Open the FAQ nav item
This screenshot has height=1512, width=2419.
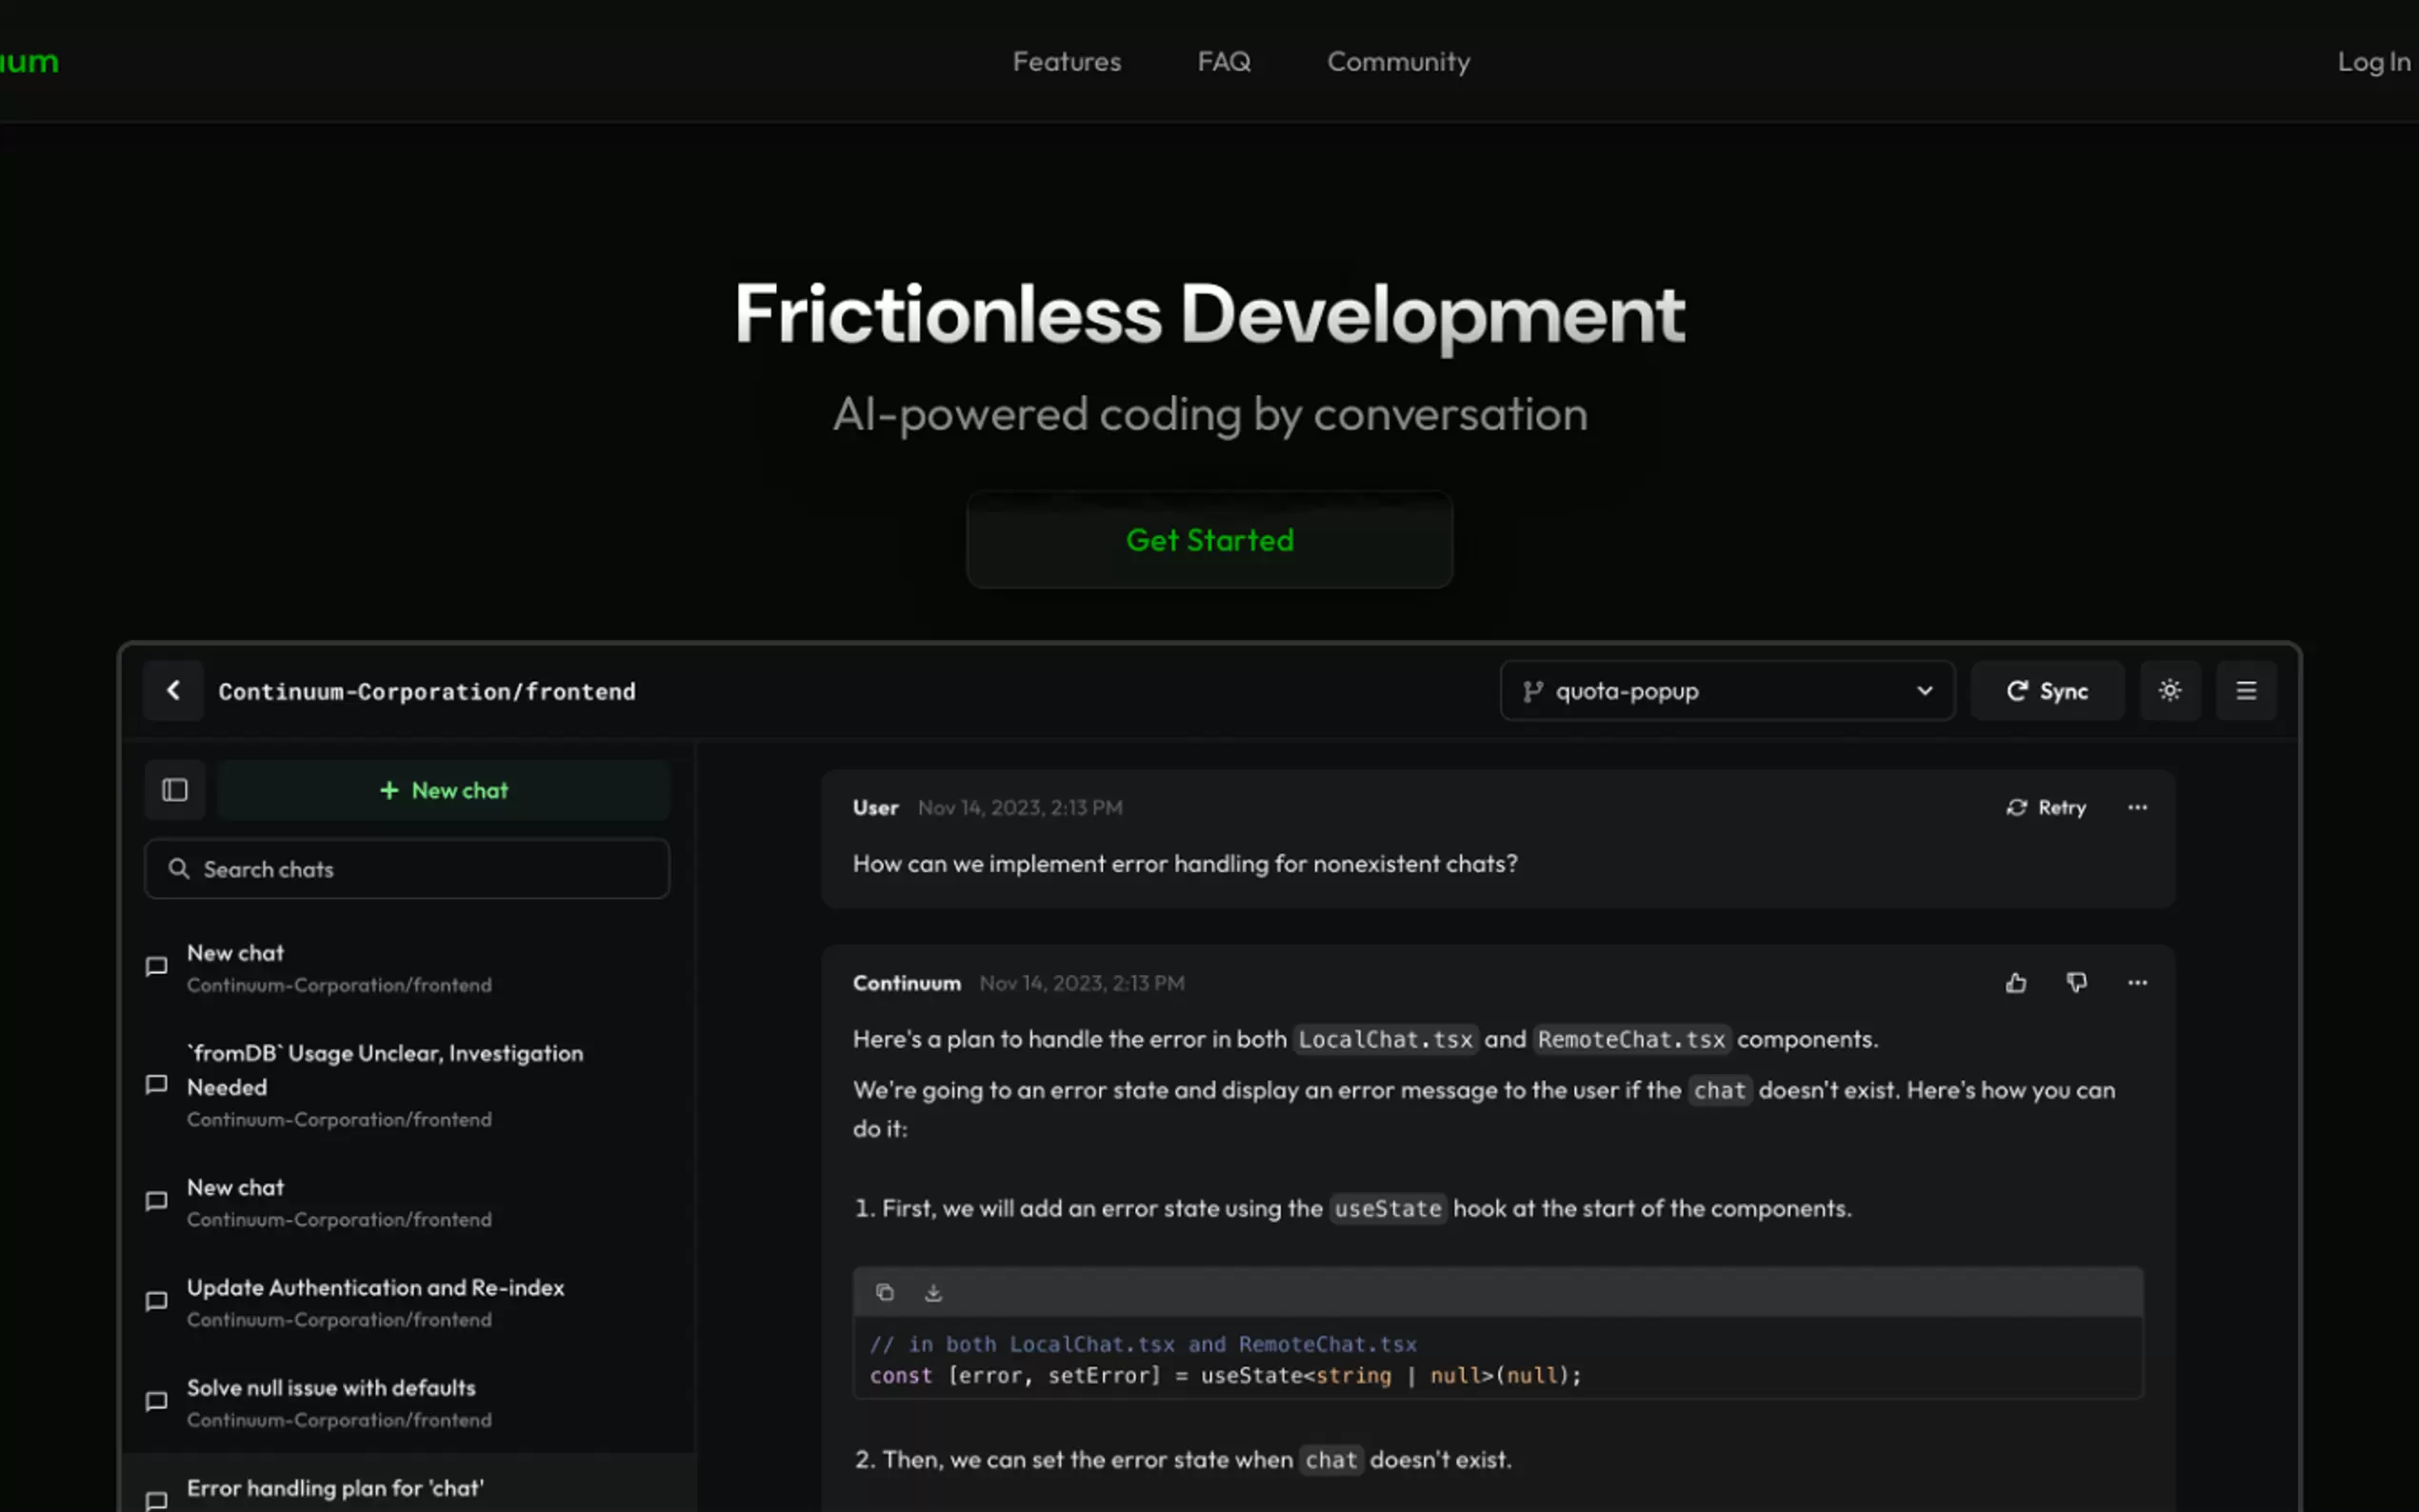point(1224,61)
